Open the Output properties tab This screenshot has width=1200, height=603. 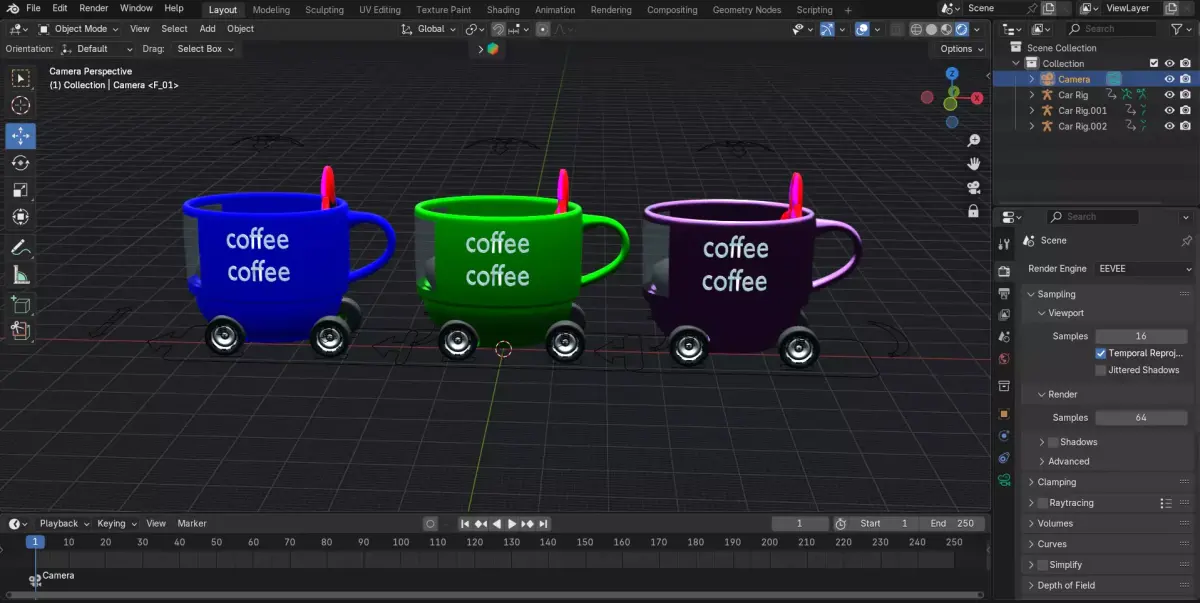coord(1004,293)
